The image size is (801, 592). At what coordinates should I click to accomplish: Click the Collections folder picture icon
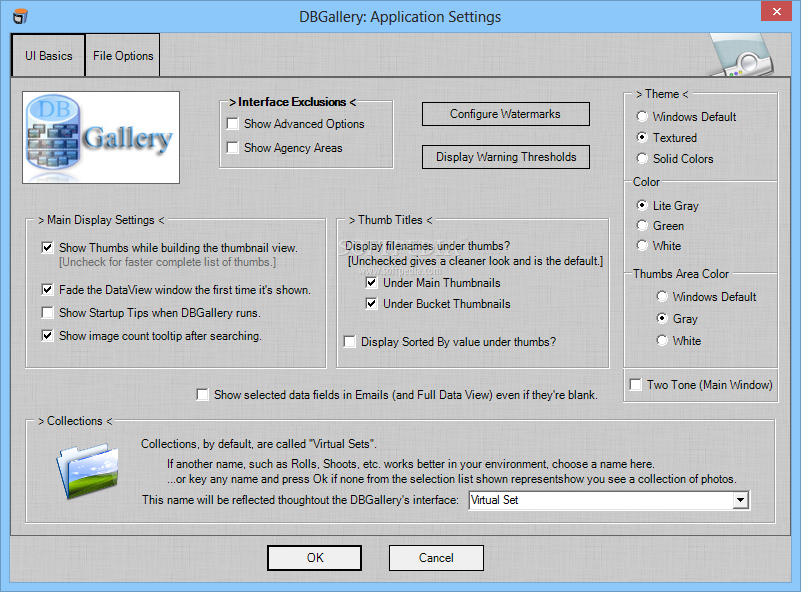click(x=88, y=470)
